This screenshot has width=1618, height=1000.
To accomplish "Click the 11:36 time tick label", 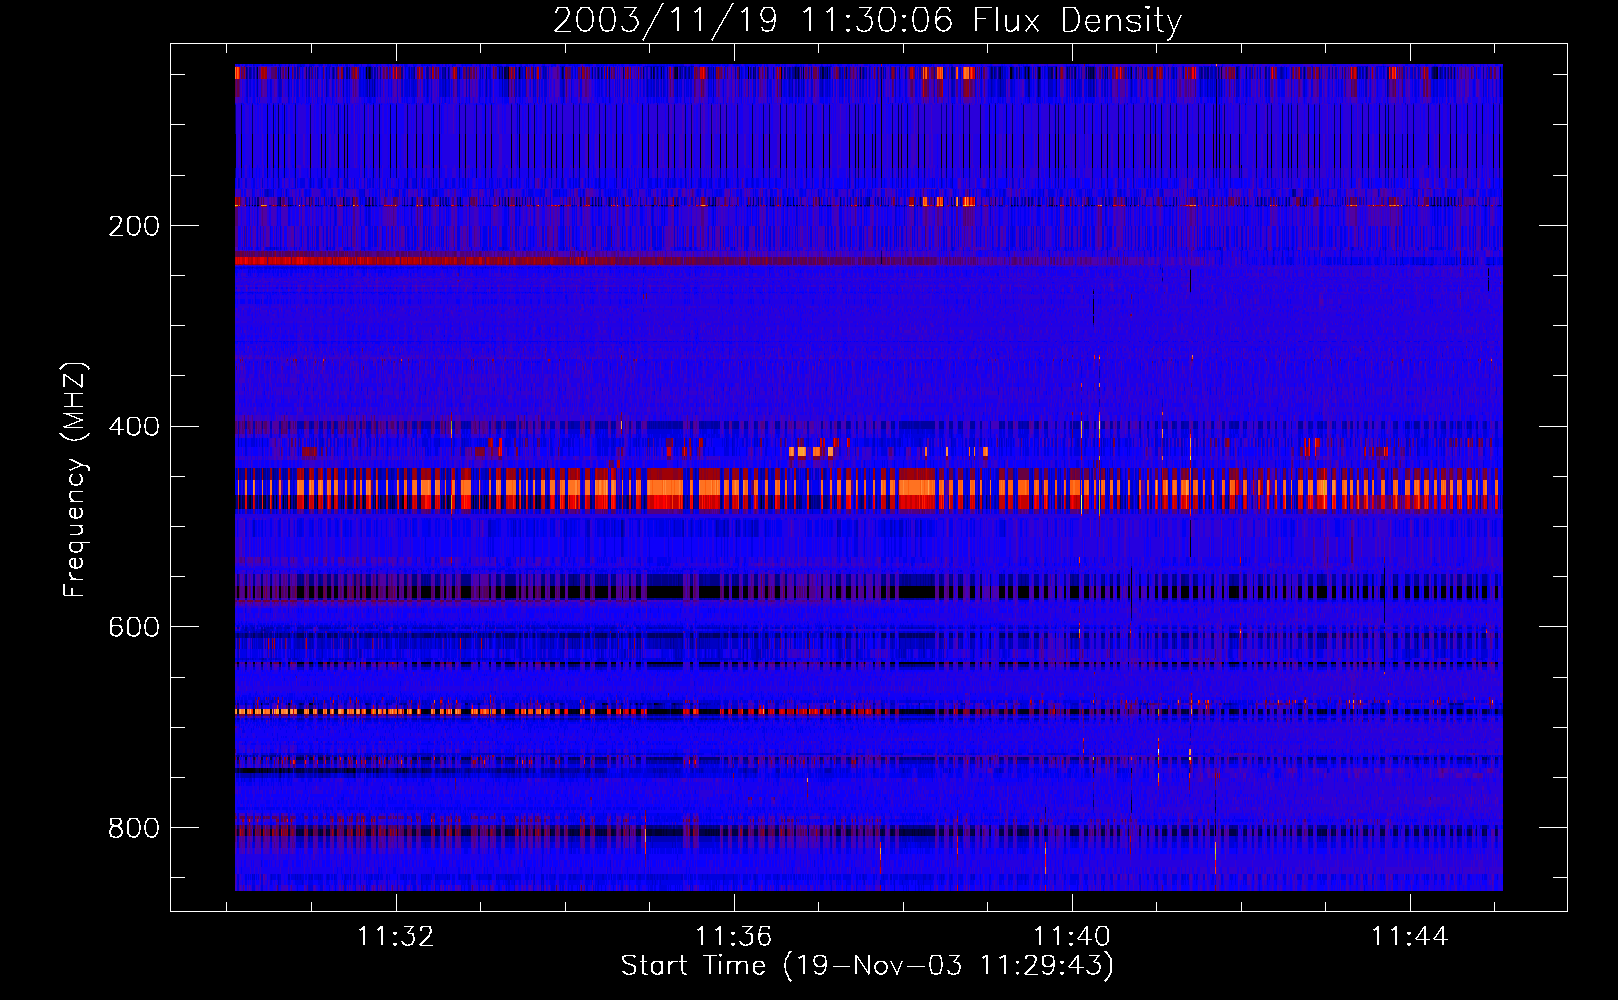I will [x=734, y=937].
